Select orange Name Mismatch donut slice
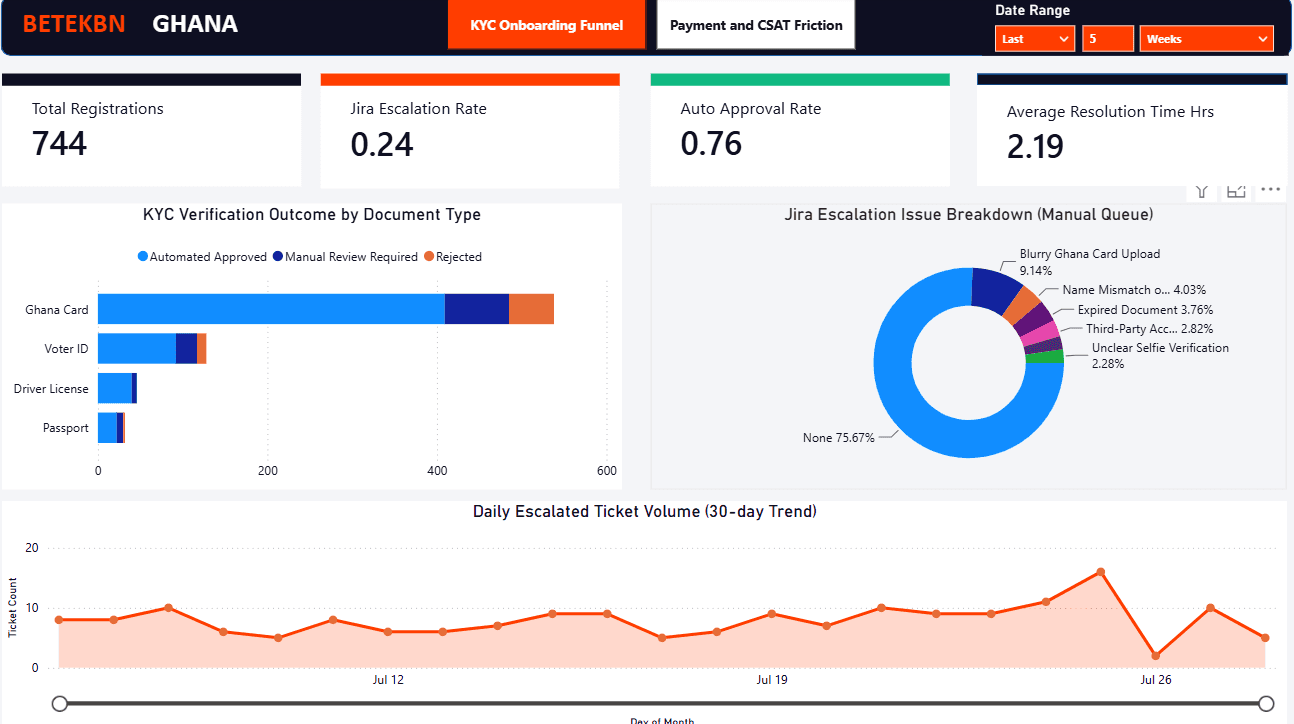Image resolution: width=1294 pixels, height=724 pixels. [1022, 305]
